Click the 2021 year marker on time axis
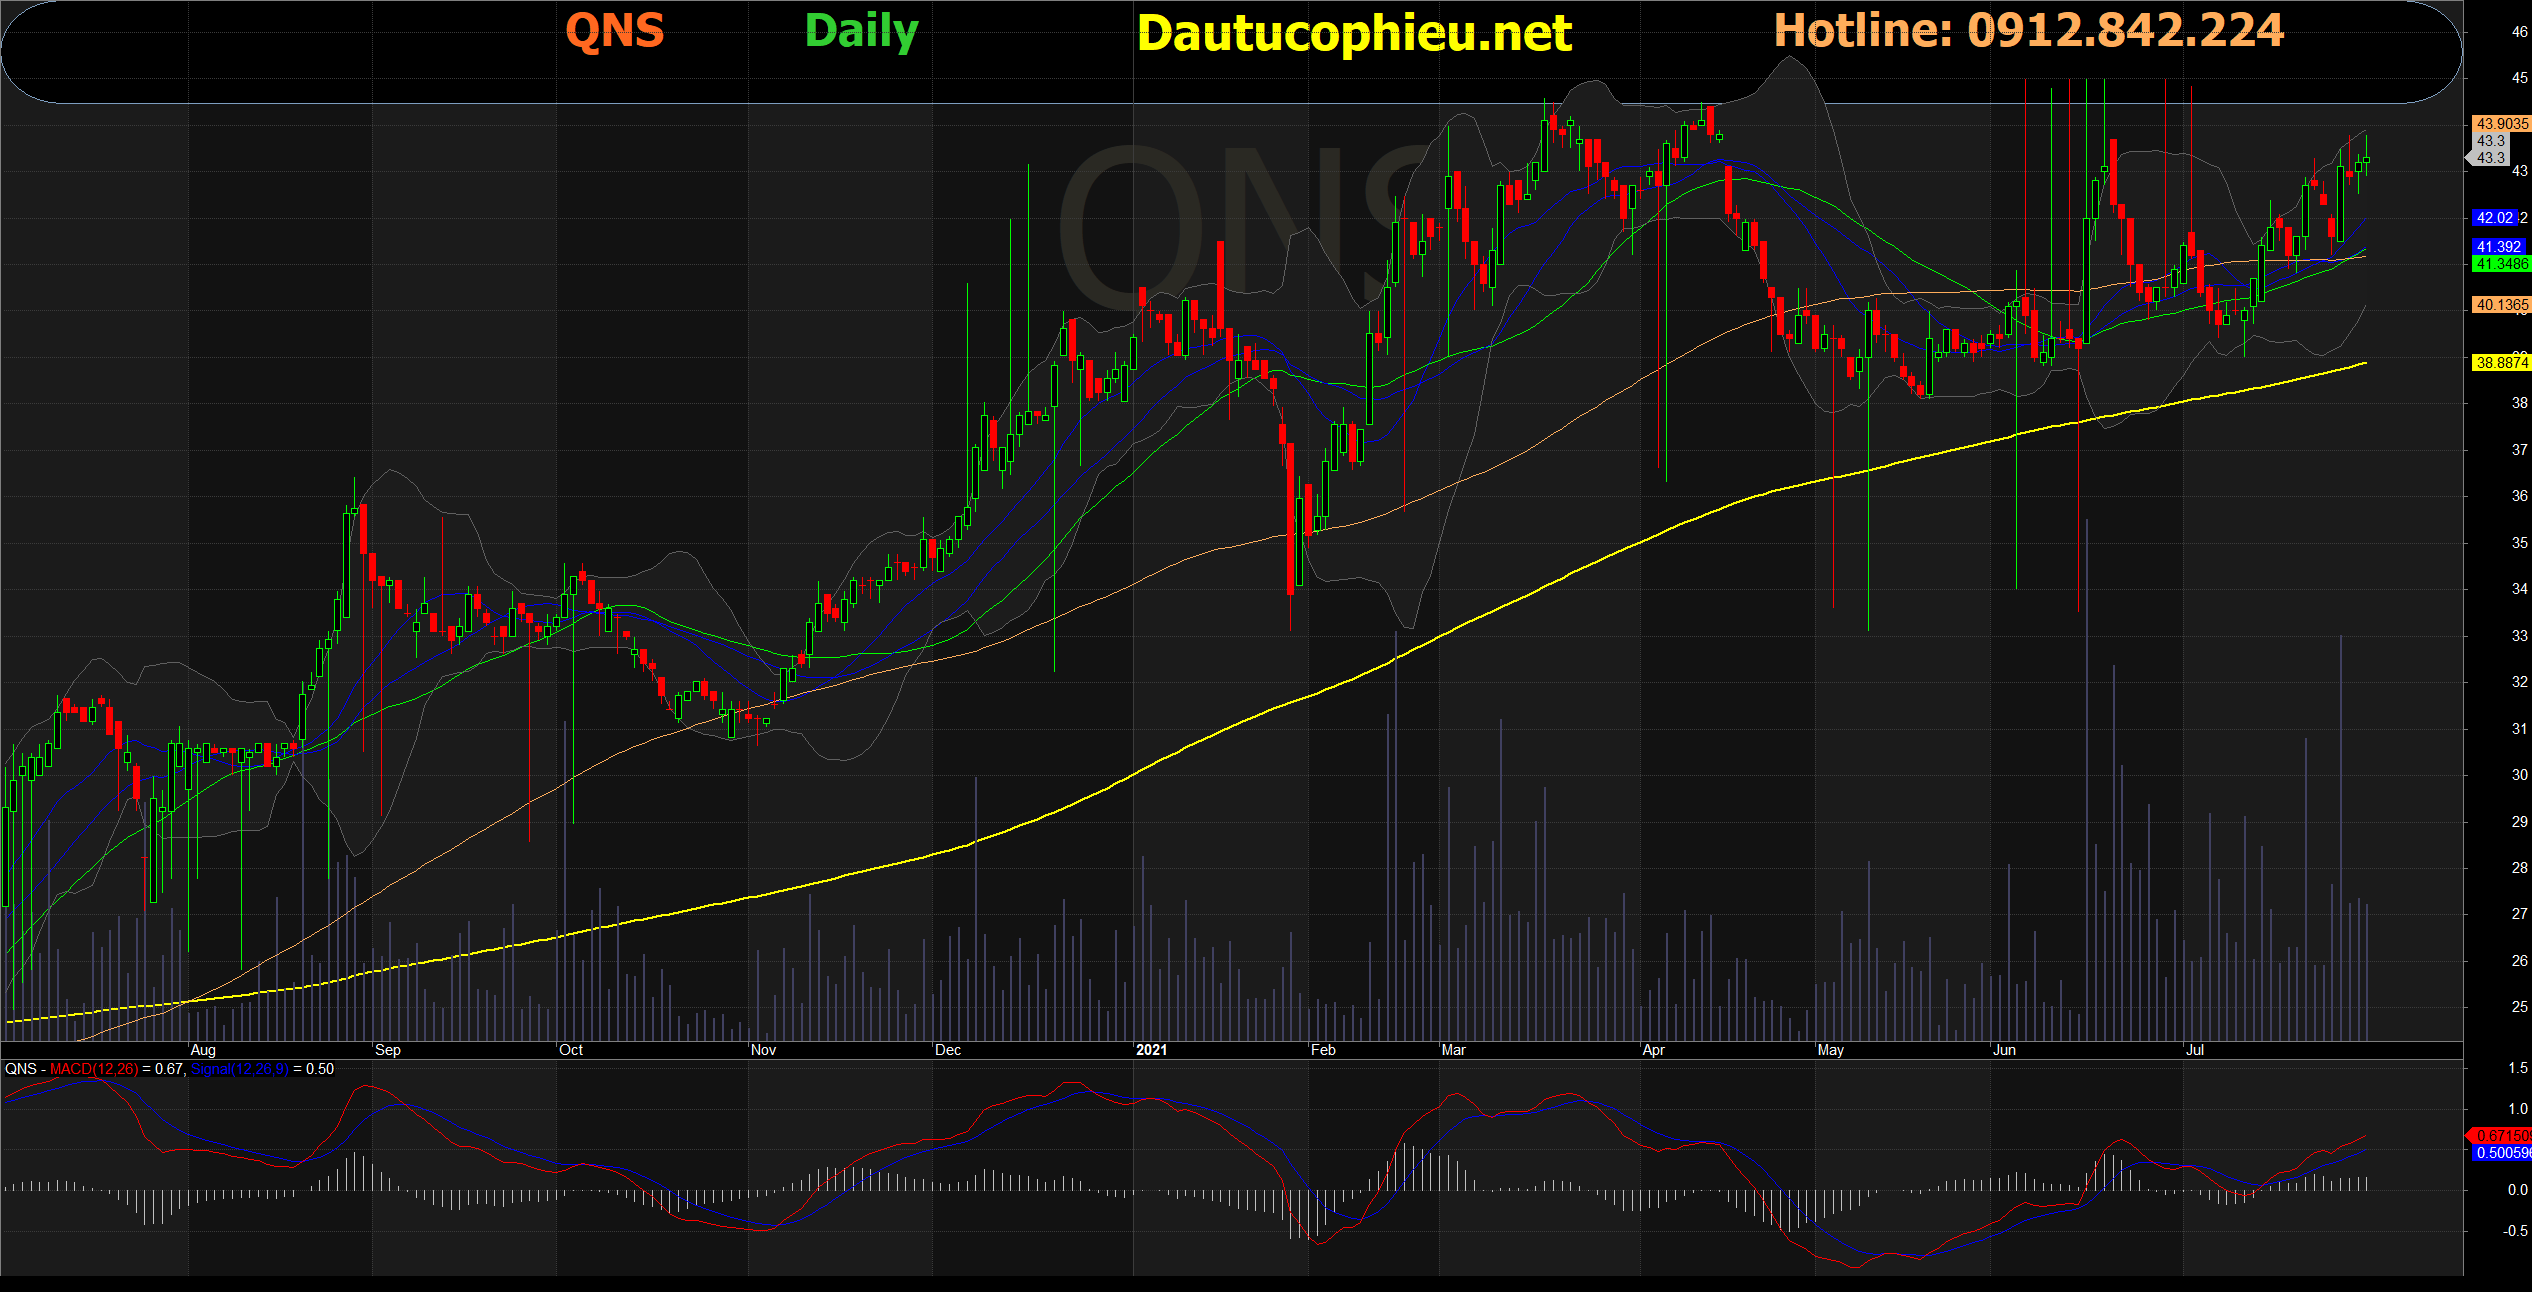Viewport: 2532px width, 1292px height. coord(1151,1050)
